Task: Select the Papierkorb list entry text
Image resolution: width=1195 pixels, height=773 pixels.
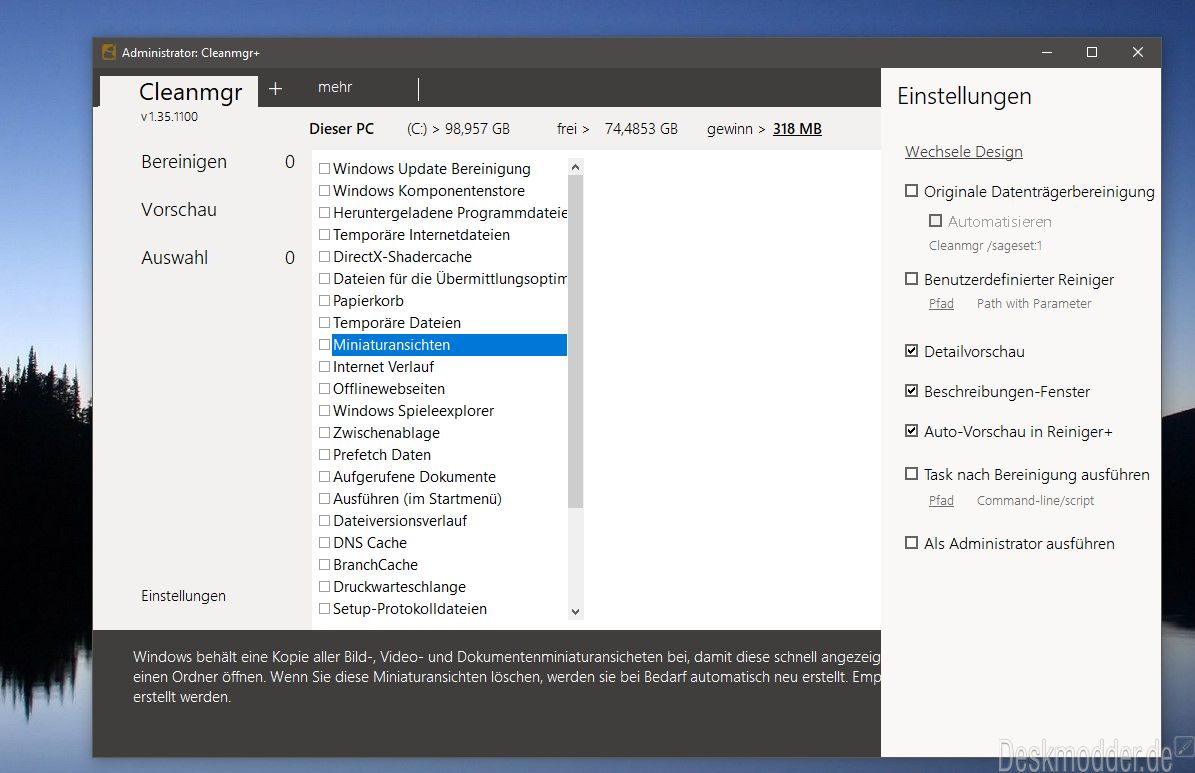Action: tap(368, 300)
